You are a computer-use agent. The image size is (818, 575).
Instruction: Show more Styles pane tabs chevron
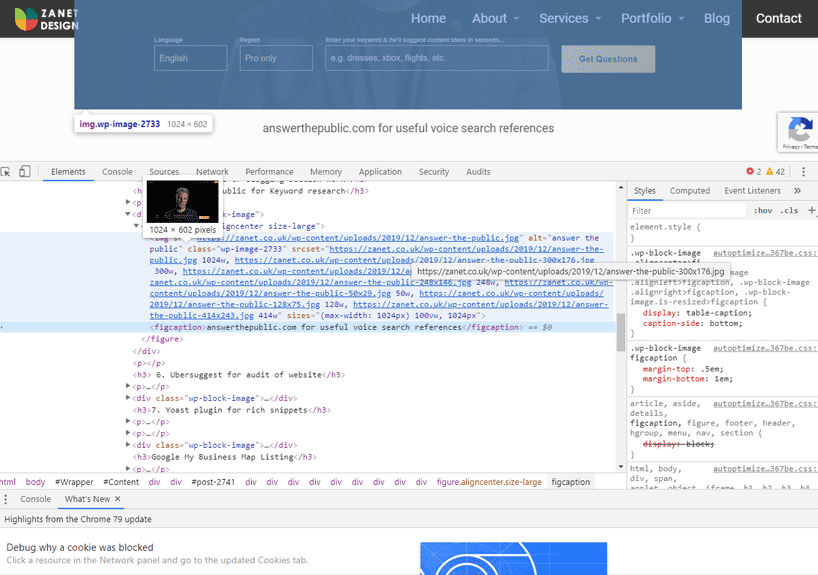coord(797,190)
